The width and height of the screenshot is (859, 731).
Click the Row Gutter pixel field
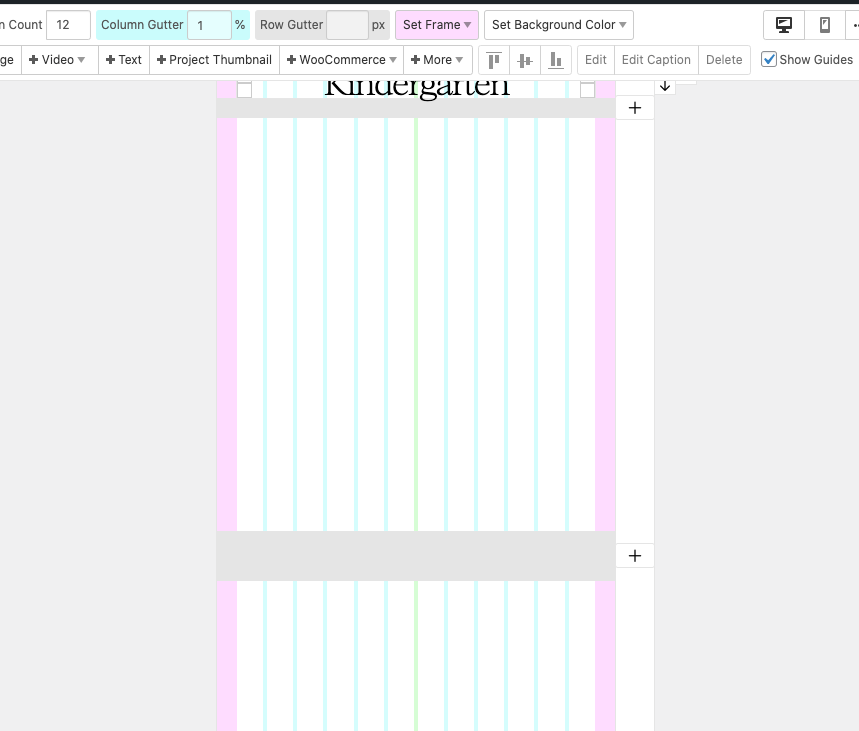click(346, 25)
